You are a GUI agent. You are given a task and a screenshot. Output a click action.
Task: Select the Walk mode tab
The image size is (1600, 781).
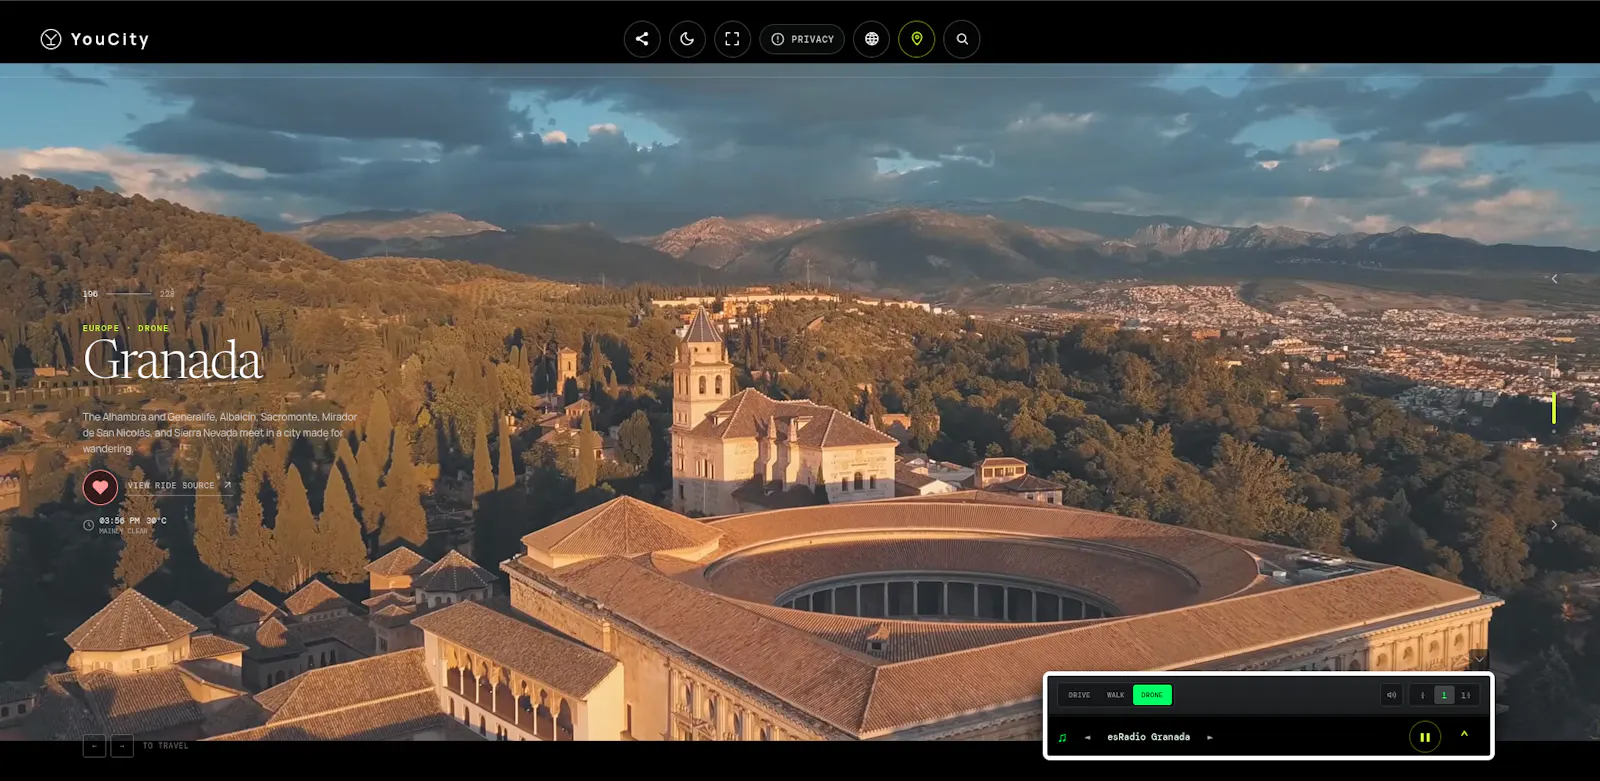pyautogui.click(x=1115, y=695)
